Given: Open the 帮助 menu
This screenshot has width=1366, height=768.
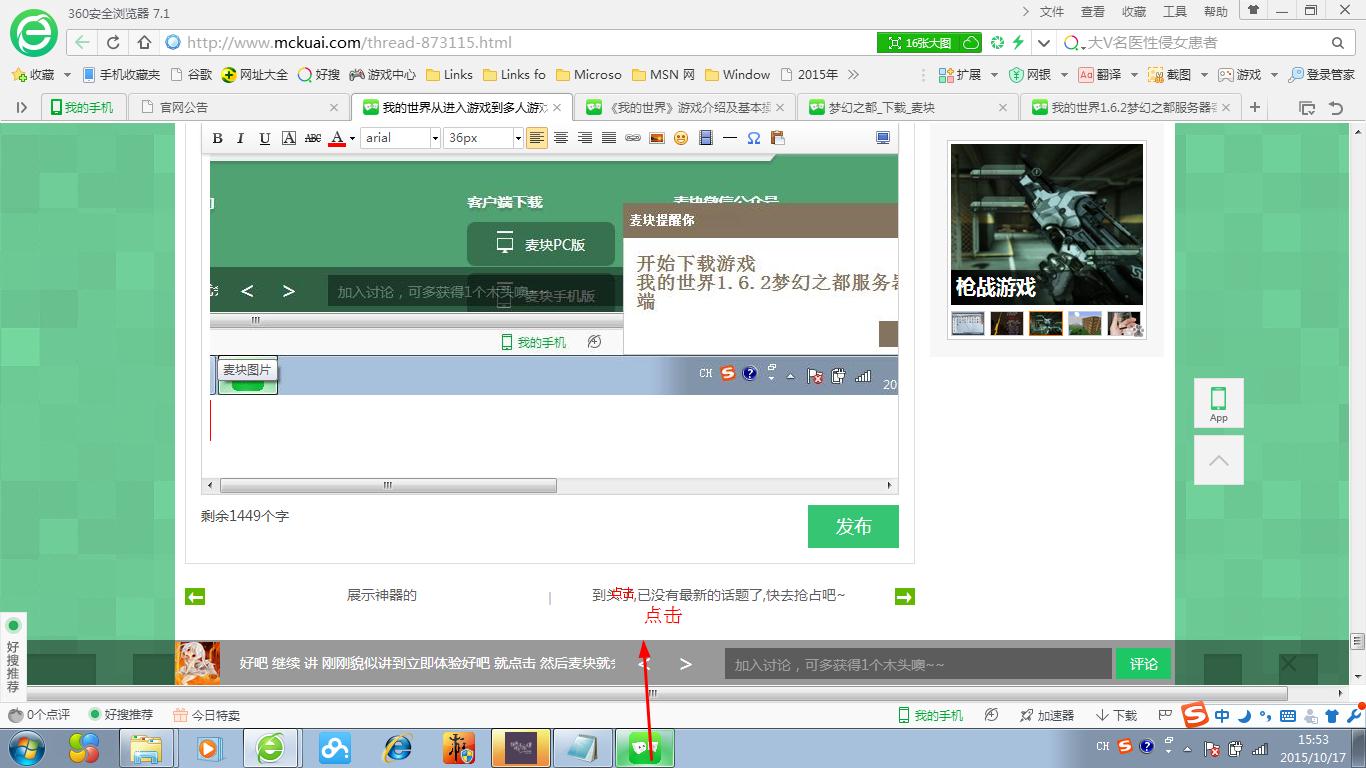Looking at the screenshot, I should click(1216, 12).
